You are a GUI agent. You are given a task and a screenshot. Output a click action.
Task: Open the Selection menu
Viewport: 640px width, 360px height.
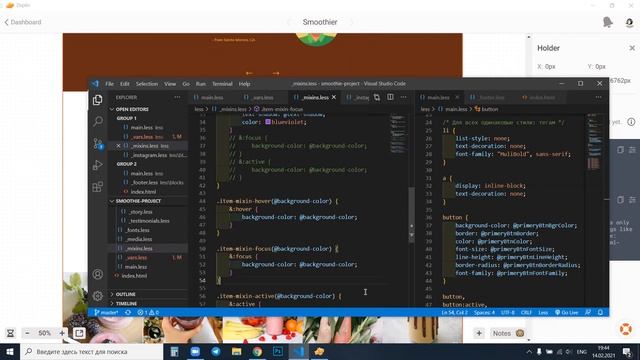(x=147, y=84)
